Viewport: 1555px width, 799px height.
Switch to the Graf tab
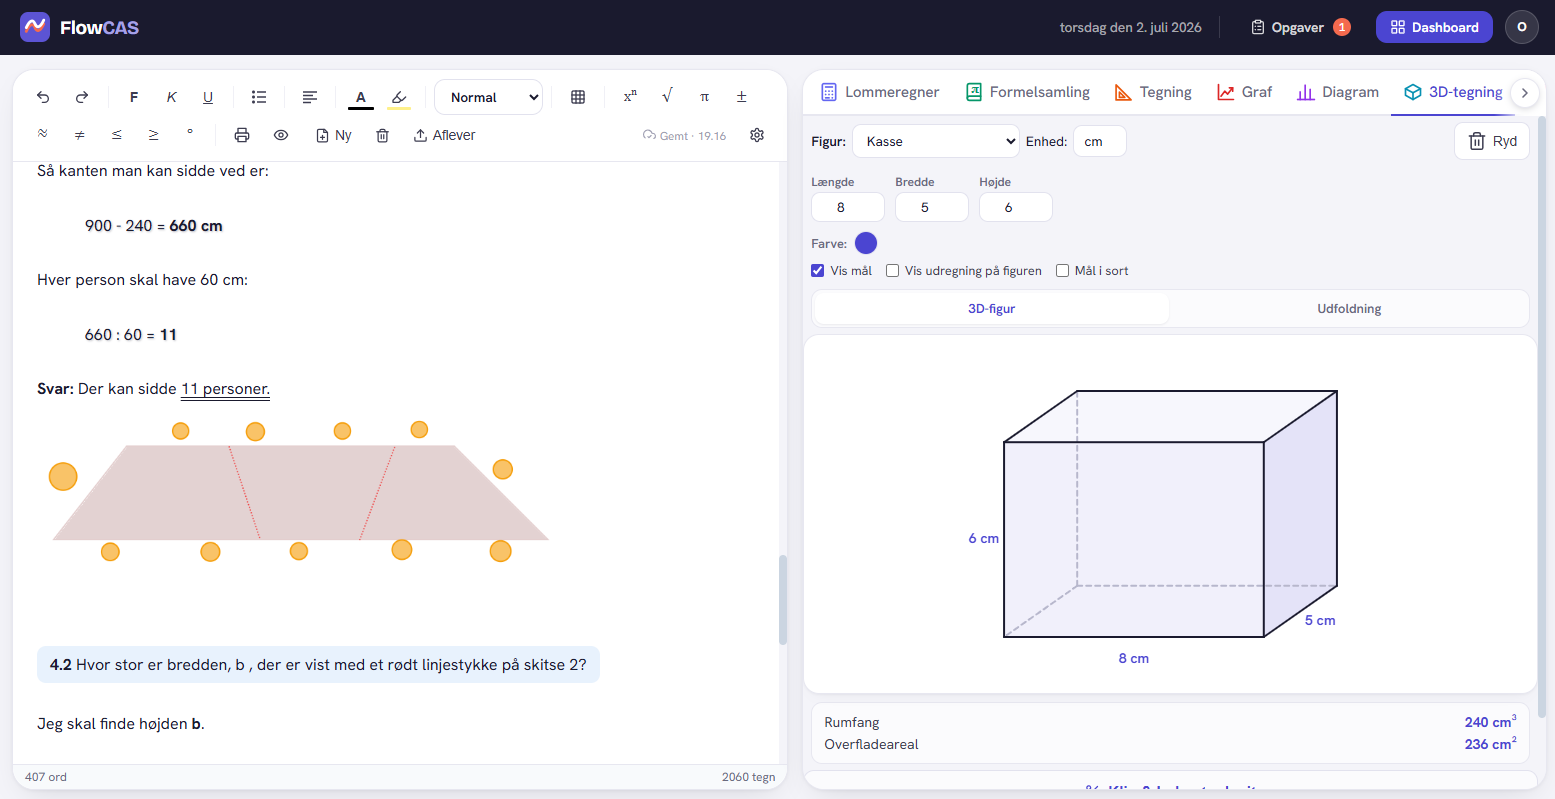coord(1244,92)
